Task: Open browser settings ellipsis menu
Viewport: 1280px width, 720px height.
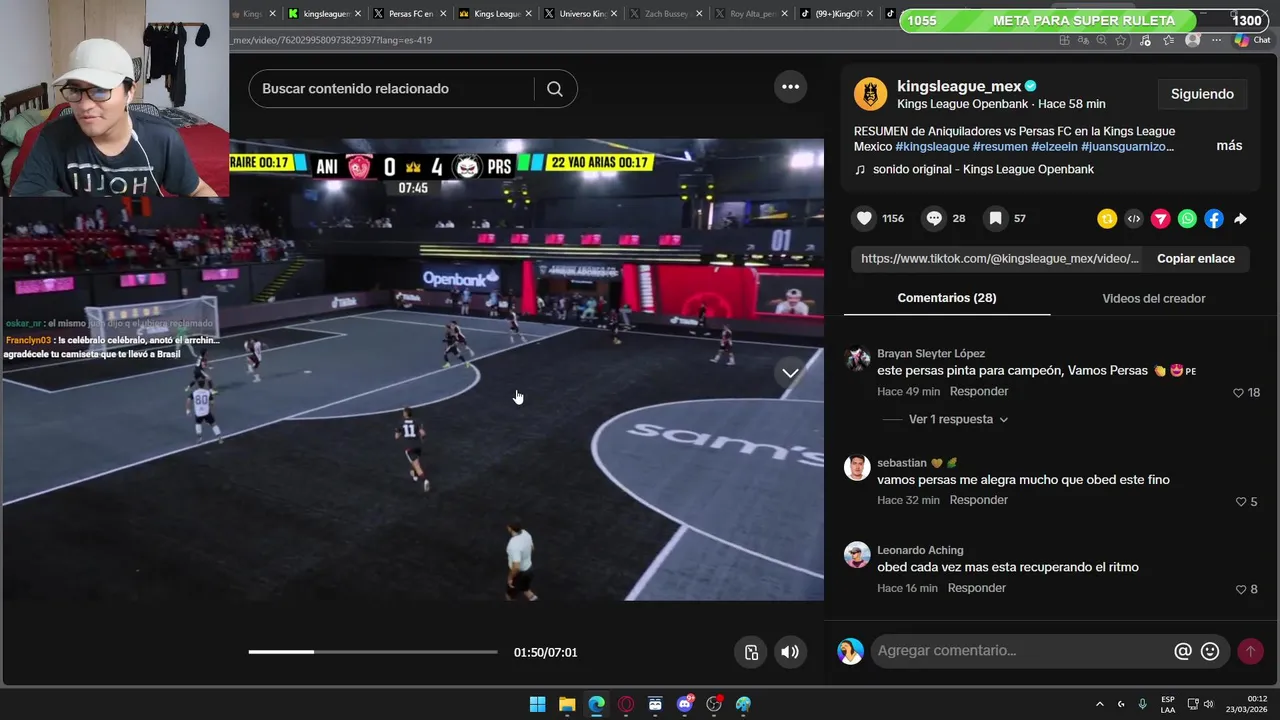Action: click(x=1216, y=40)
